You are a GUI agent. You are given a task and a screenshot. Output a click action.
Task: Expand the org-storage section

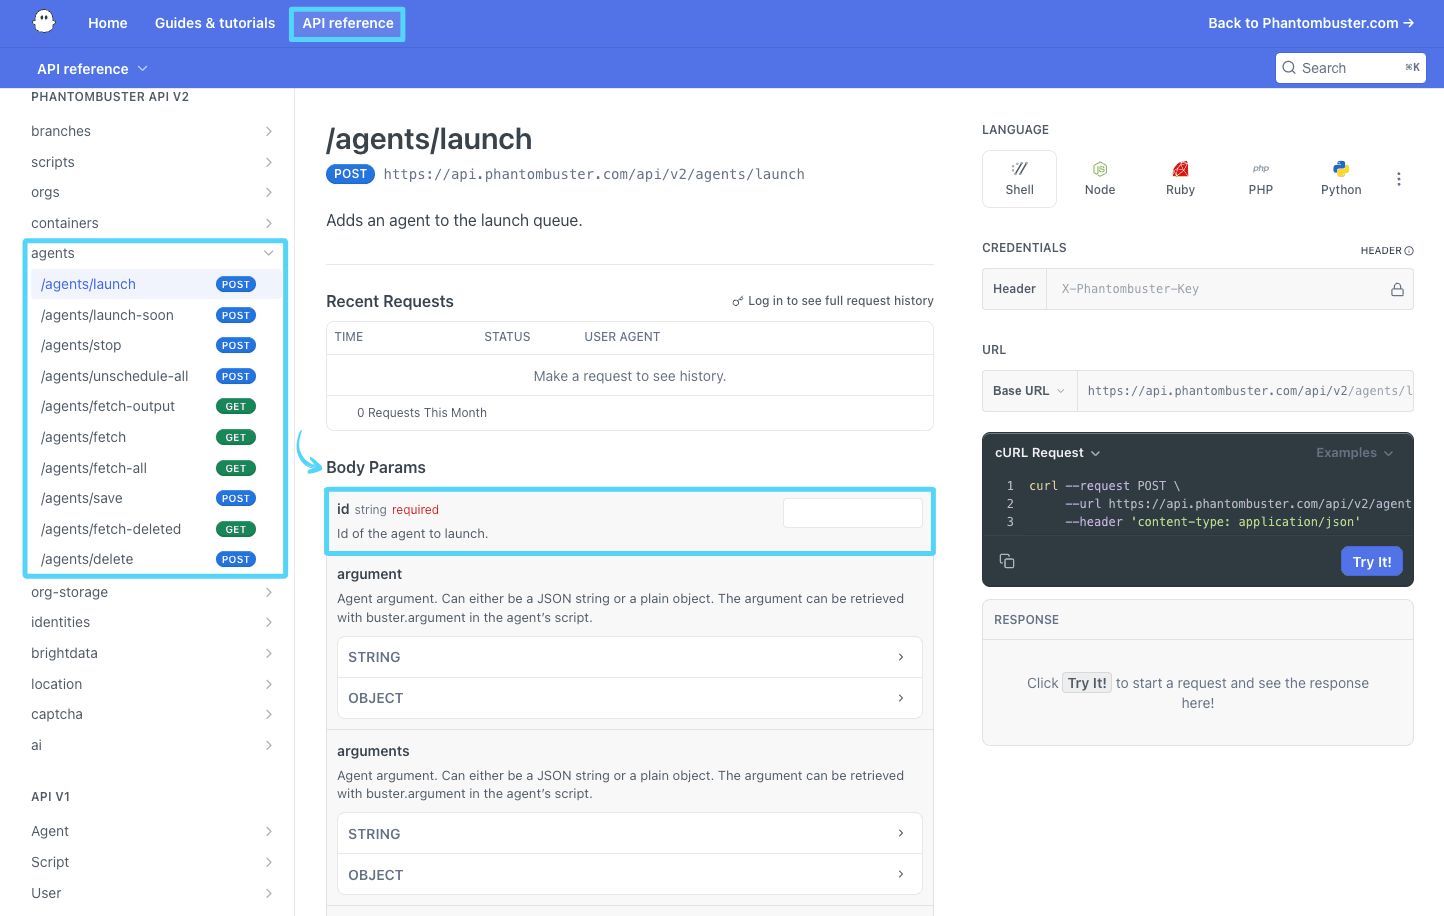click(x=269, y=592)
